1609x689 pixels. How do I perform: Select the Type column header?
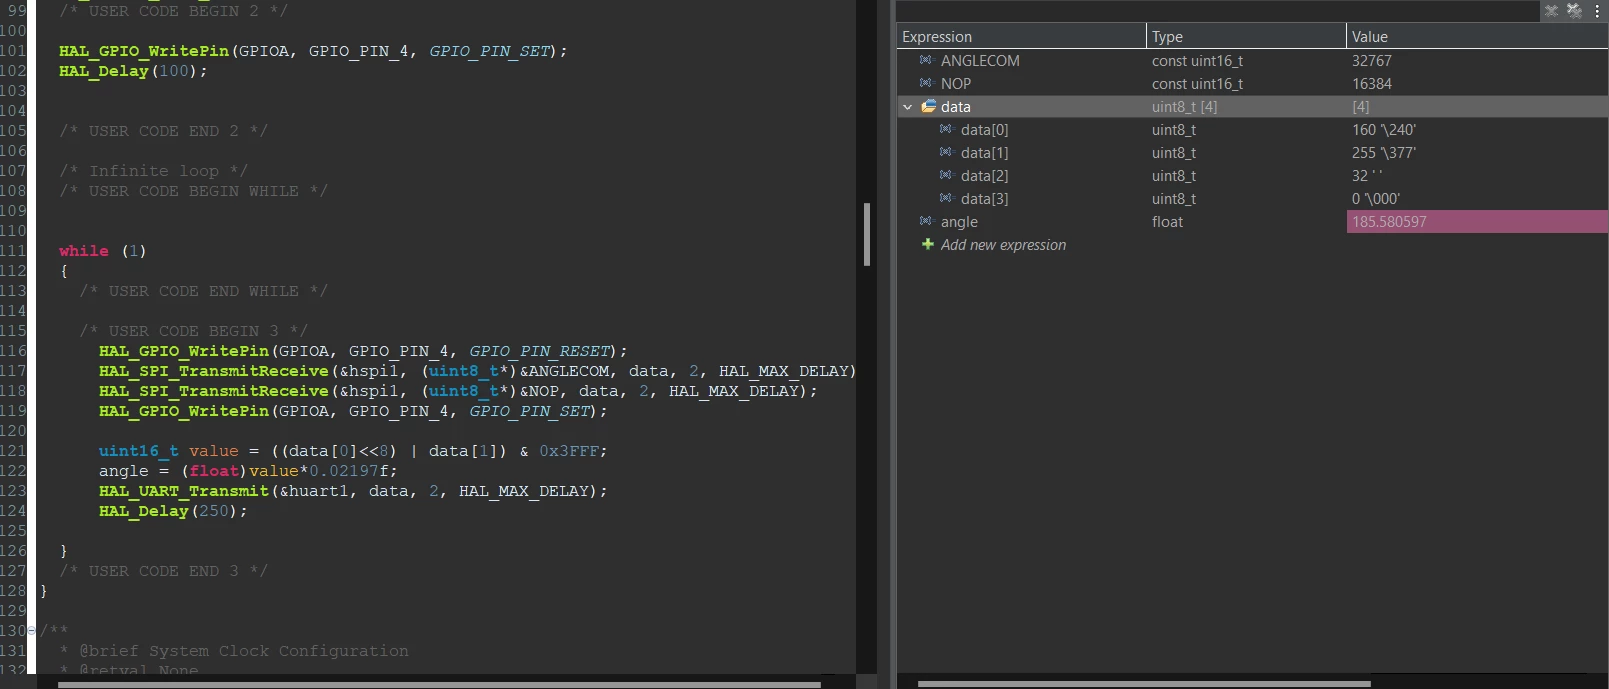click(x=1246, y=36)
